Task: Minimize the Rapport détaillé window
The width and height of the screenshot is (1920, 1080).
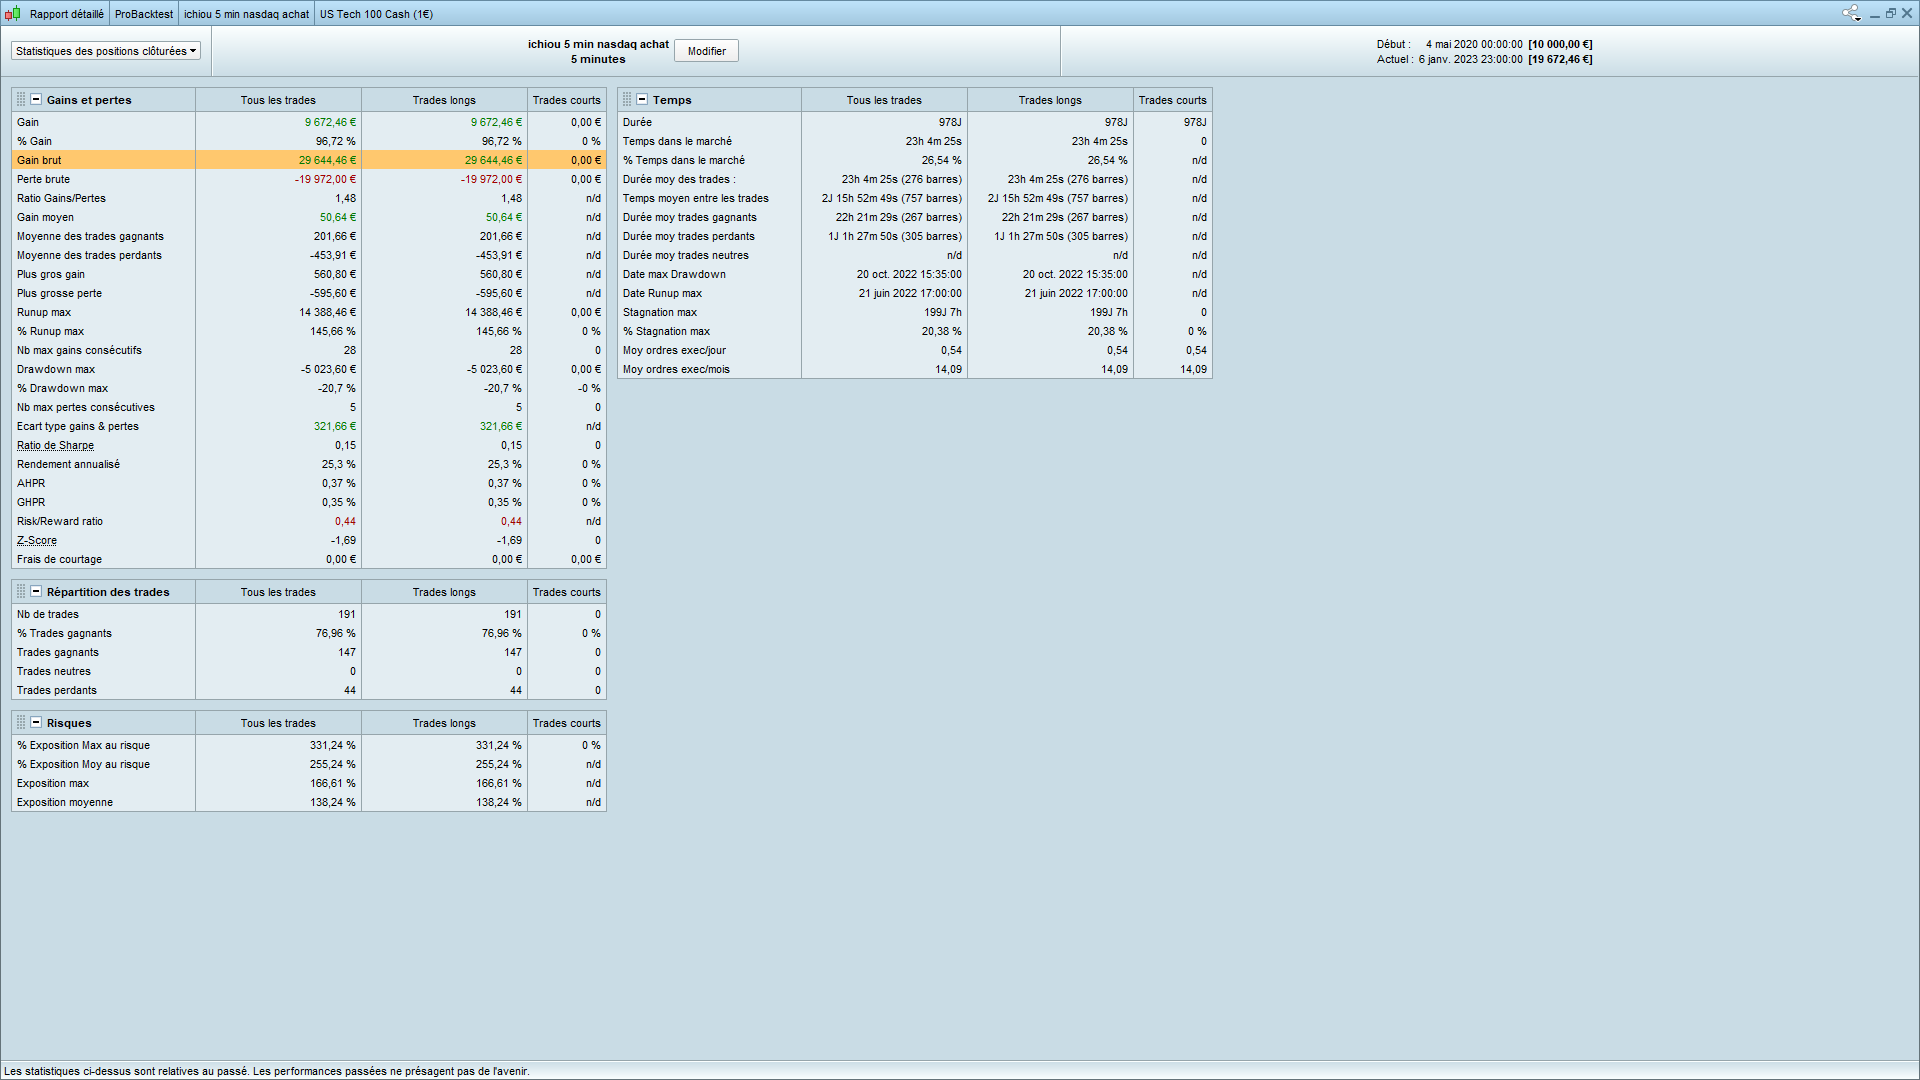Action: [1874, 14]
